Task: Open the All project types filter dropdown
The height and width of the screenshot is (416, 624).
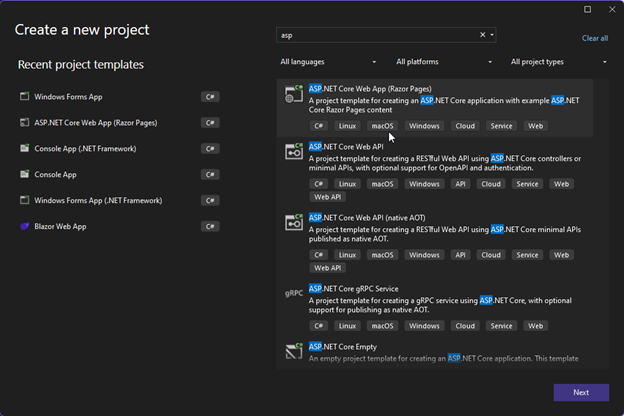Action: tap(559, 62)
